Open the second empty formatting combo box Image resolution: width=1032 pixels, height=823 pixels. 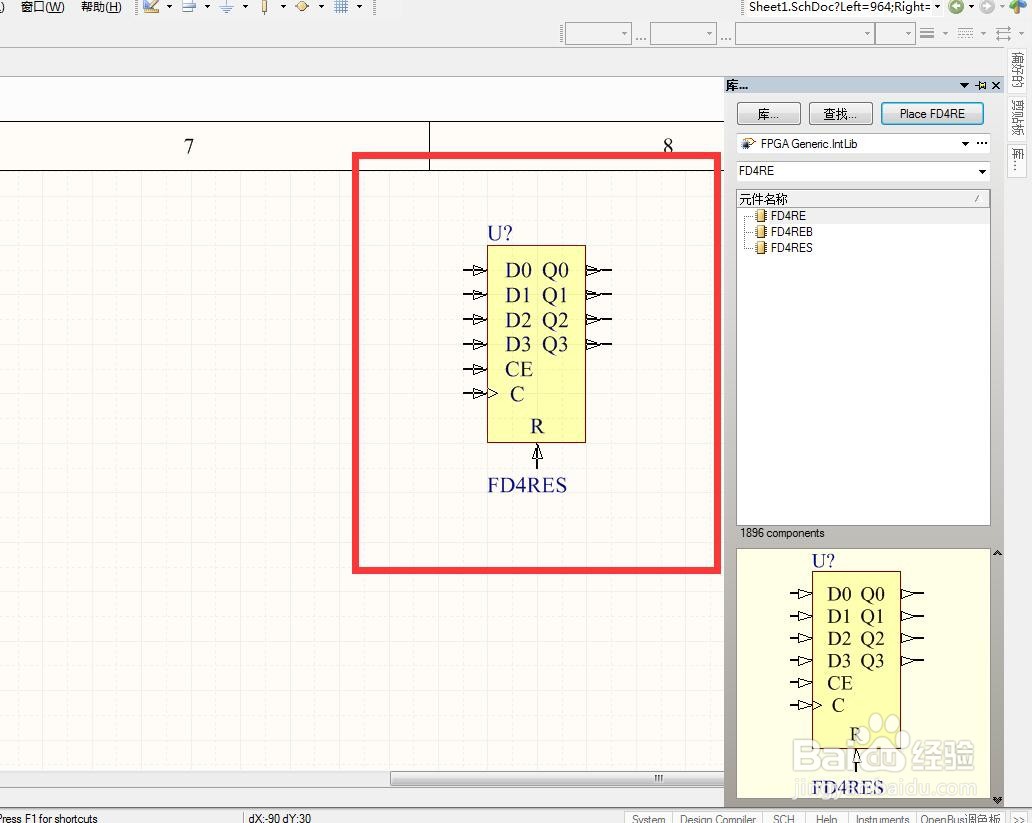[x=683, y=33]
